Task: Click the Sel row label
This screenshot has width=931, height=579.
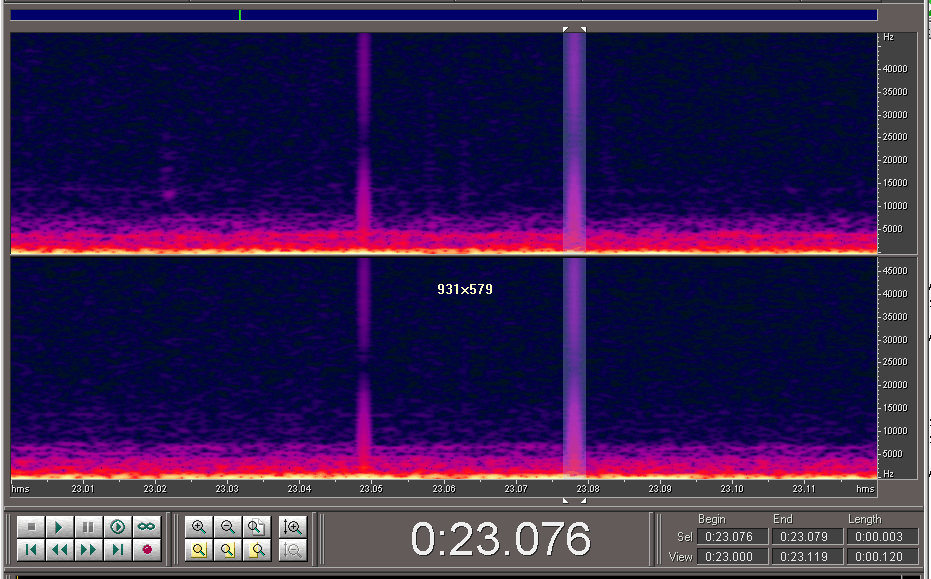Action: (685, 537)
